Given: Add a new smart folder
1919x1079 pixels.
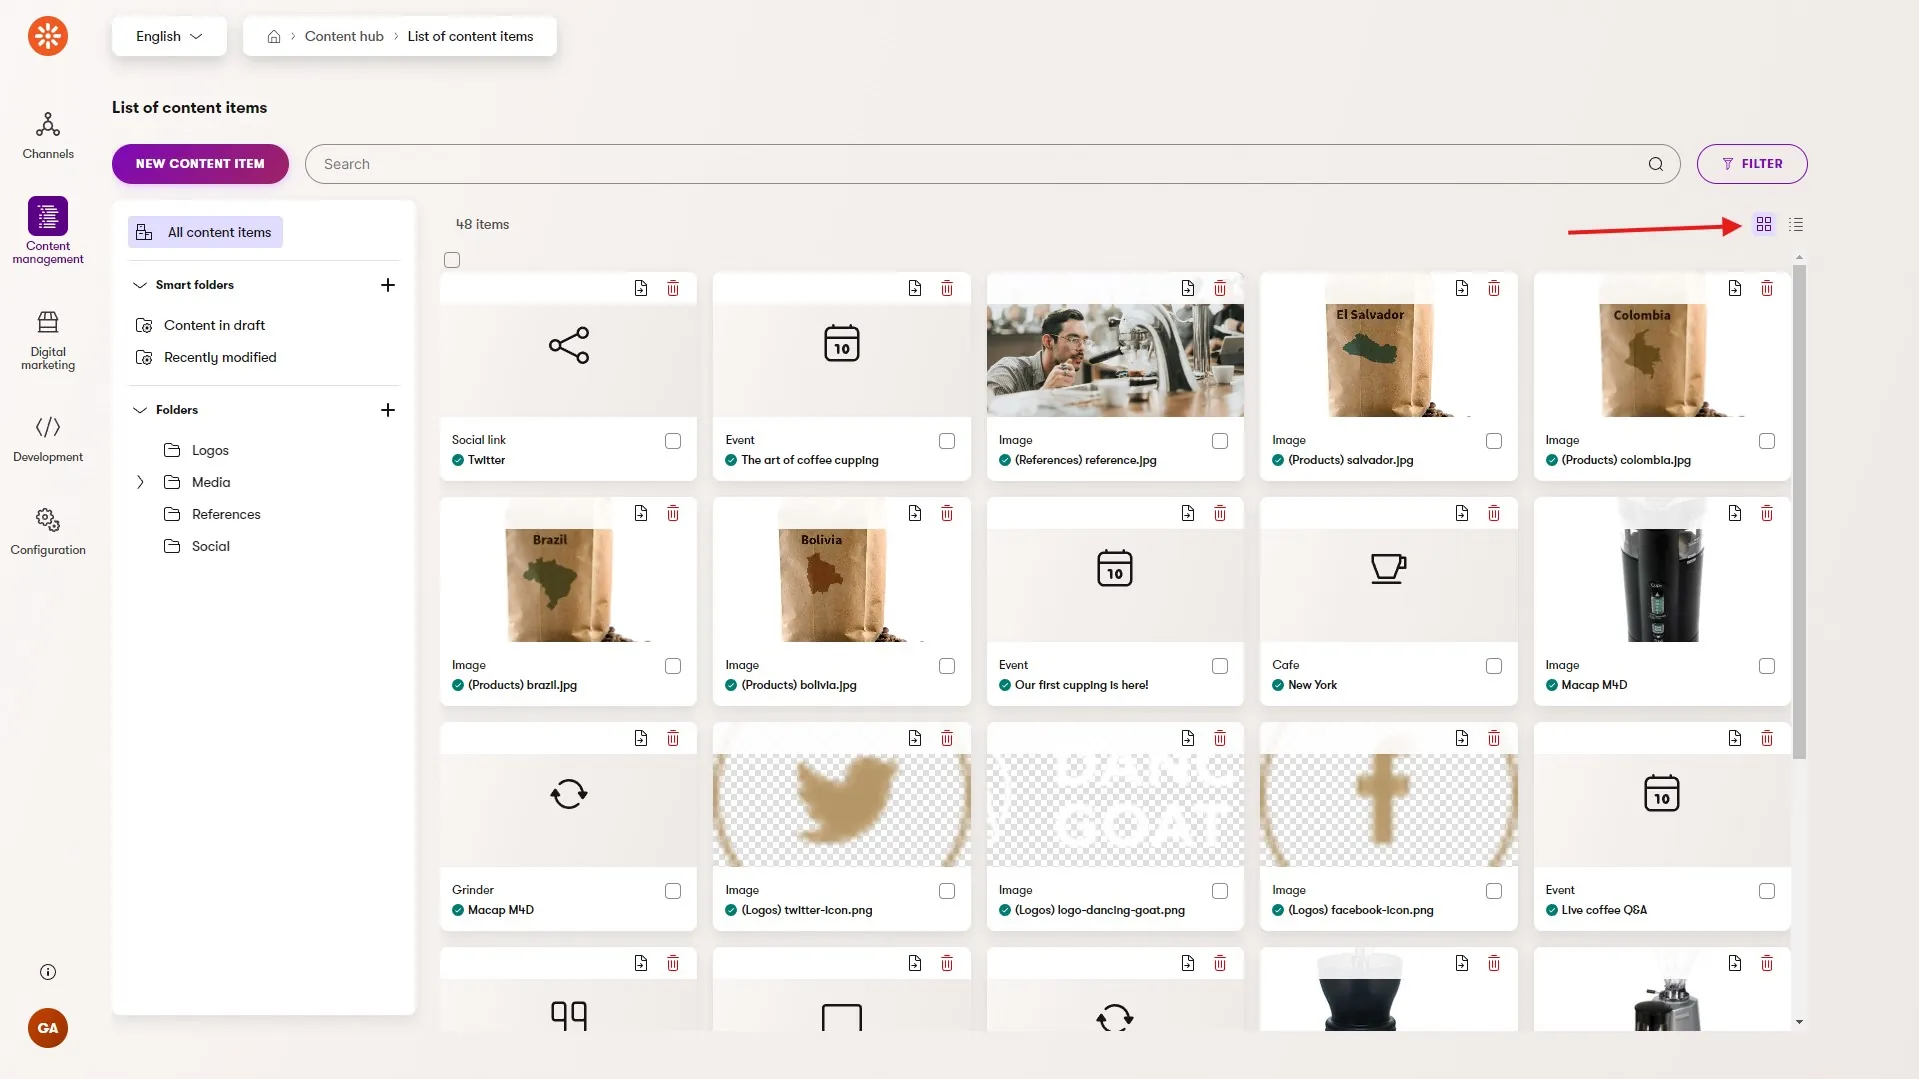Looking at the screenshot, I should click(388, 285).
